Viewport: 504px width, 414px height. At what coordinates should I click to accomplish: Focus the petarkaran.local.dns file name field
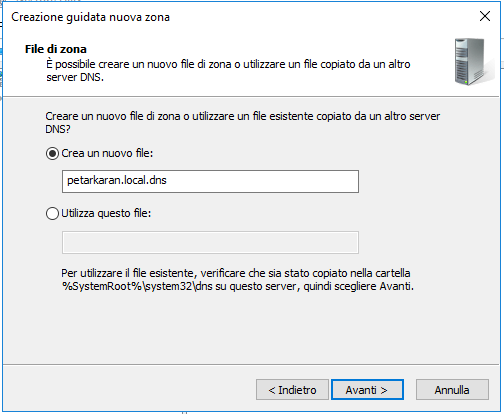(210, 181)
